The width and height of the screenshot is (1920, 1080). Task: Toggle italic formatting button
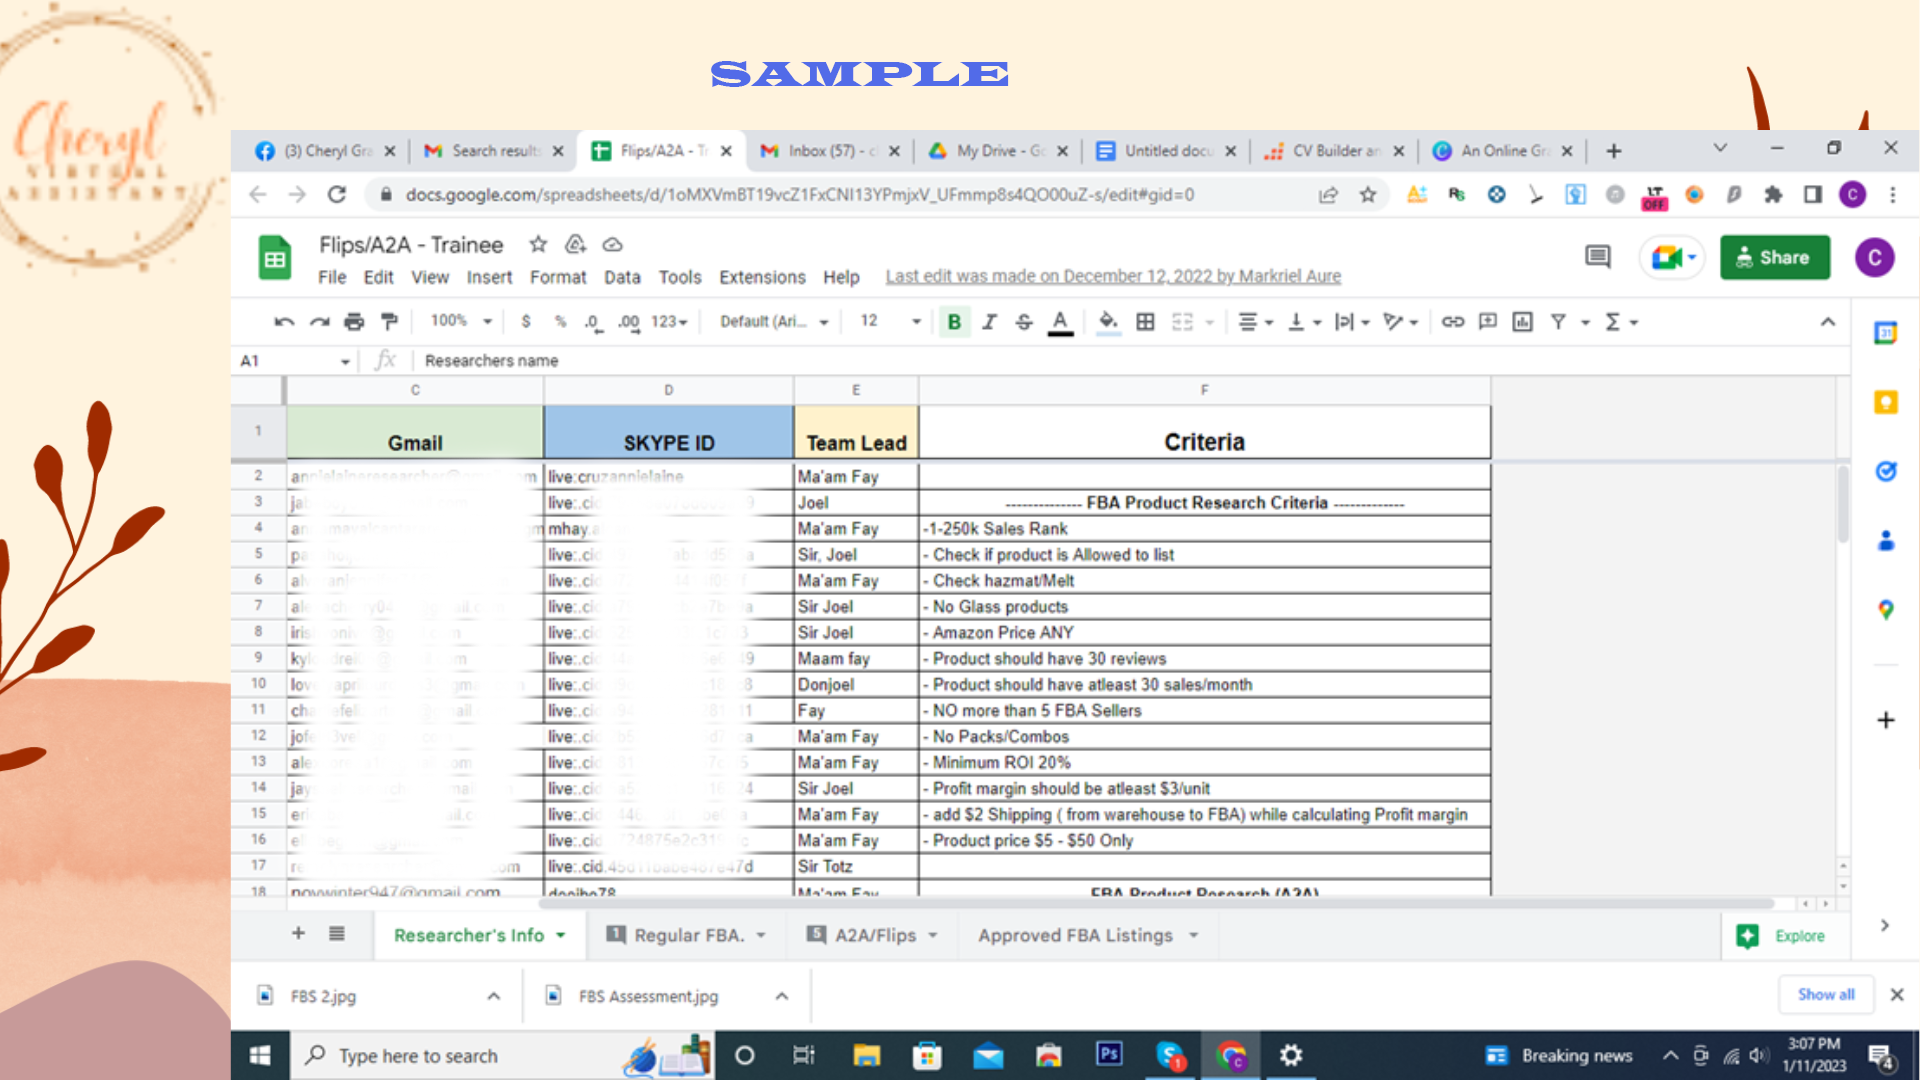(x=989, y=321)
